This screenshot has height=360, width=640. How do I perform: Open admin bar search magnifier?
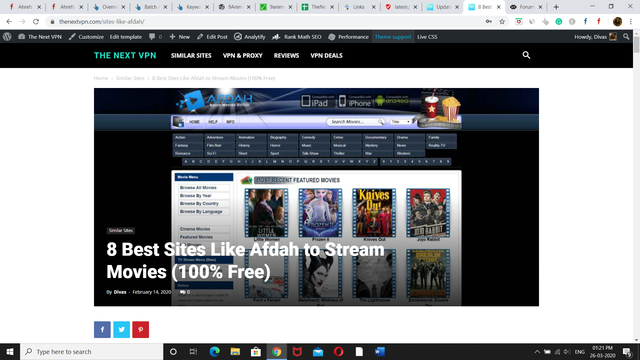(x=626, y=37)
